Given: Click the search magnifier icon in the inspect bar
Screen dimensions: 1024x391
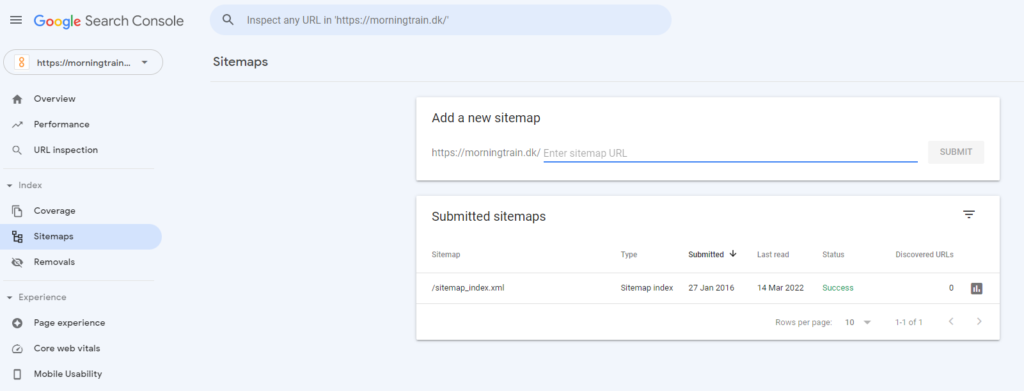Looking at the screenshot, I should pos(228,20).
